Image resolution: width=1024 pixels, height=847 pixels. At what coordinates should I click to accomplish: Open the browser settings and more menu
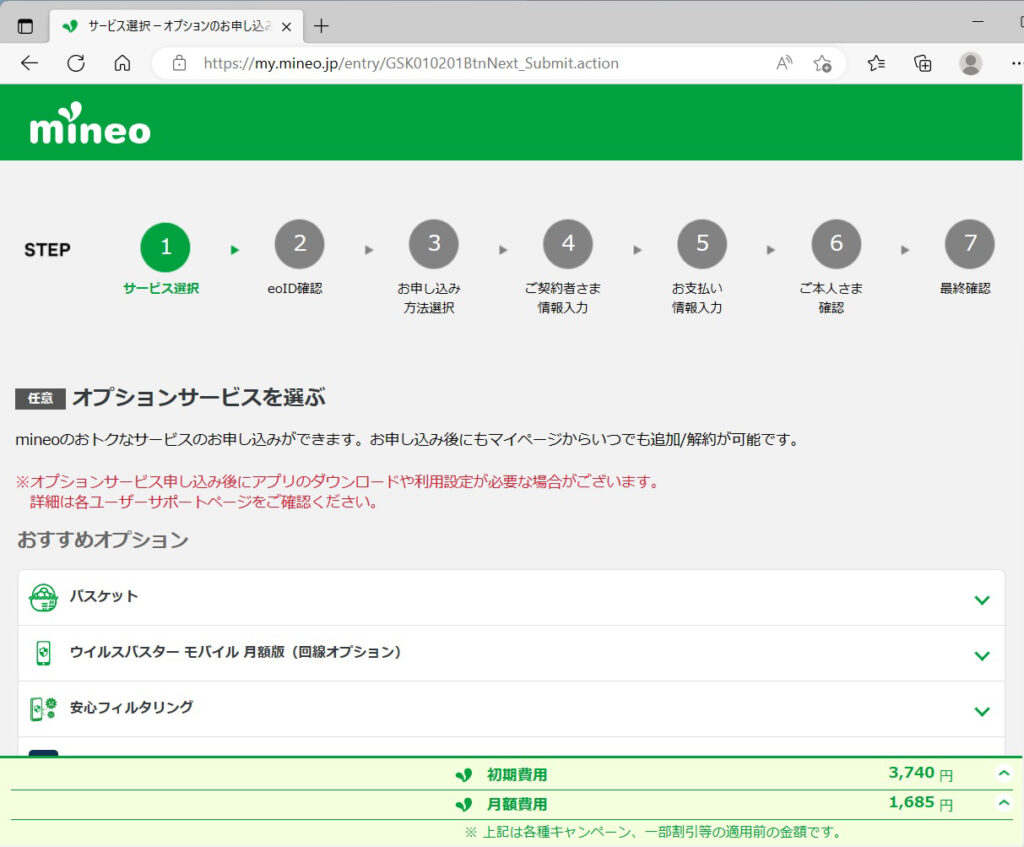pos(1016,63)
